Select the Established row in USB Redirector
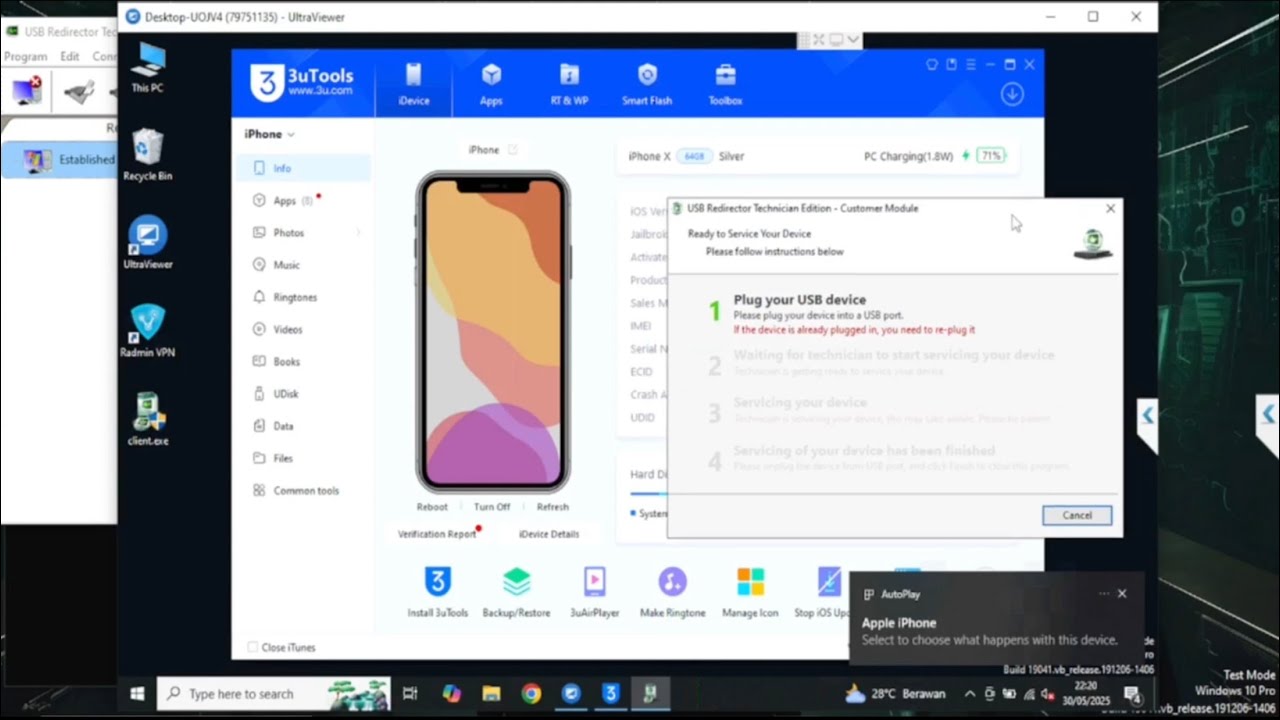This screenshot has width=1280, height=720. point(60,160)
